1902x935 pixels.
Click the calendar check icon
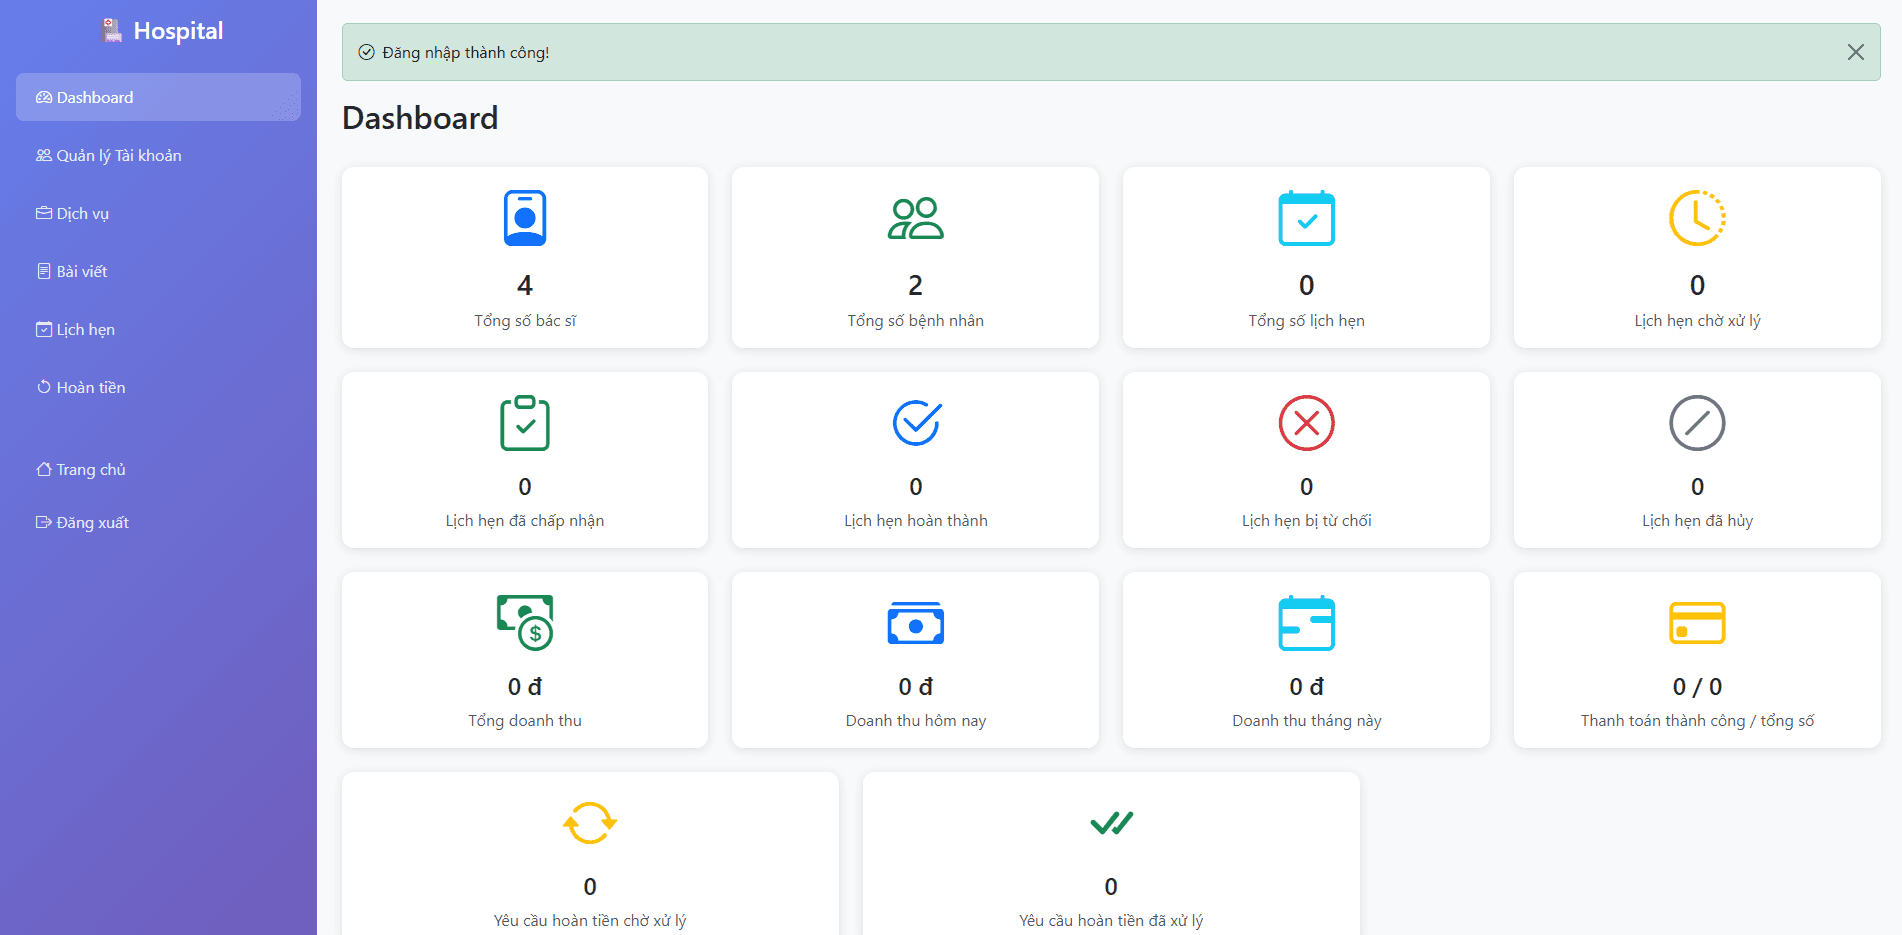pos(1306,218)
